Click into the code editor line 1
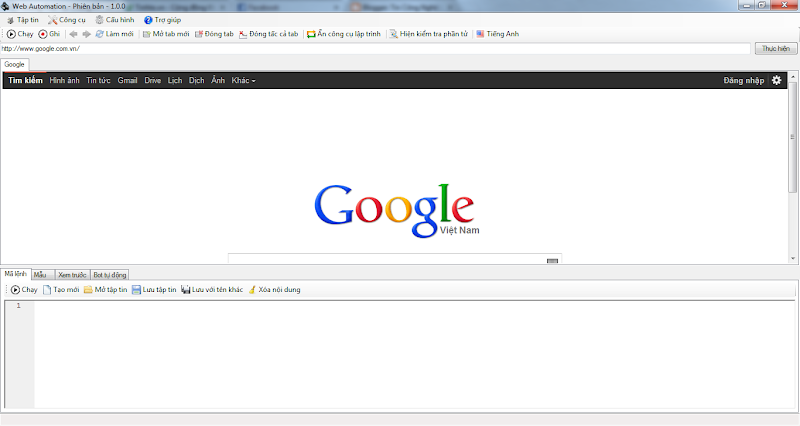The image size is (800, 426). [x=414, y=306]
